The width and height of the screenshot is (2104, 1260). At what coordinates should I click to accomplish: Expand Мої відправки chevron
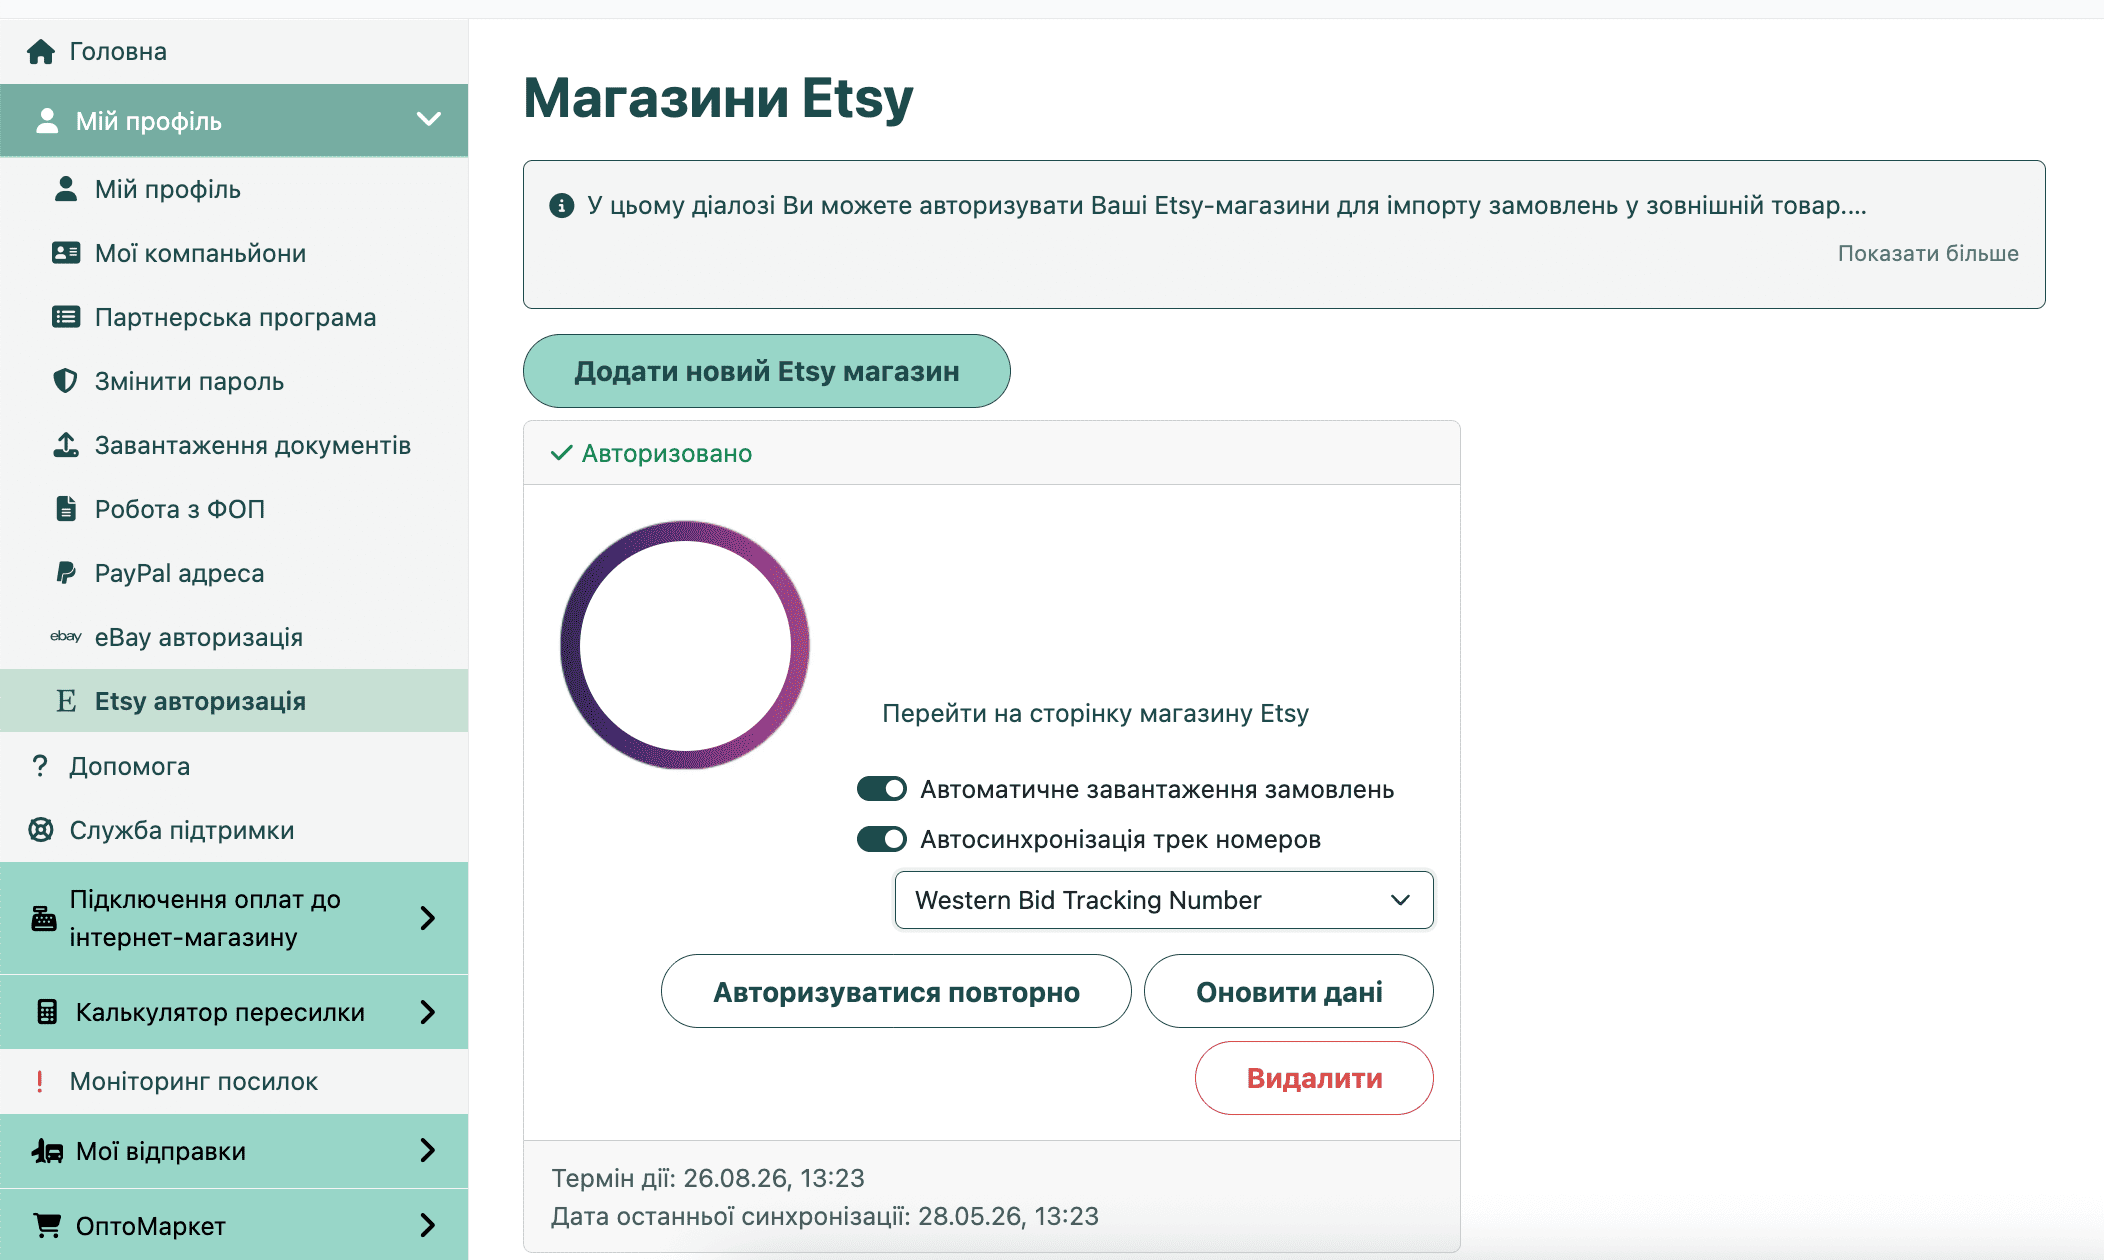428,1151
